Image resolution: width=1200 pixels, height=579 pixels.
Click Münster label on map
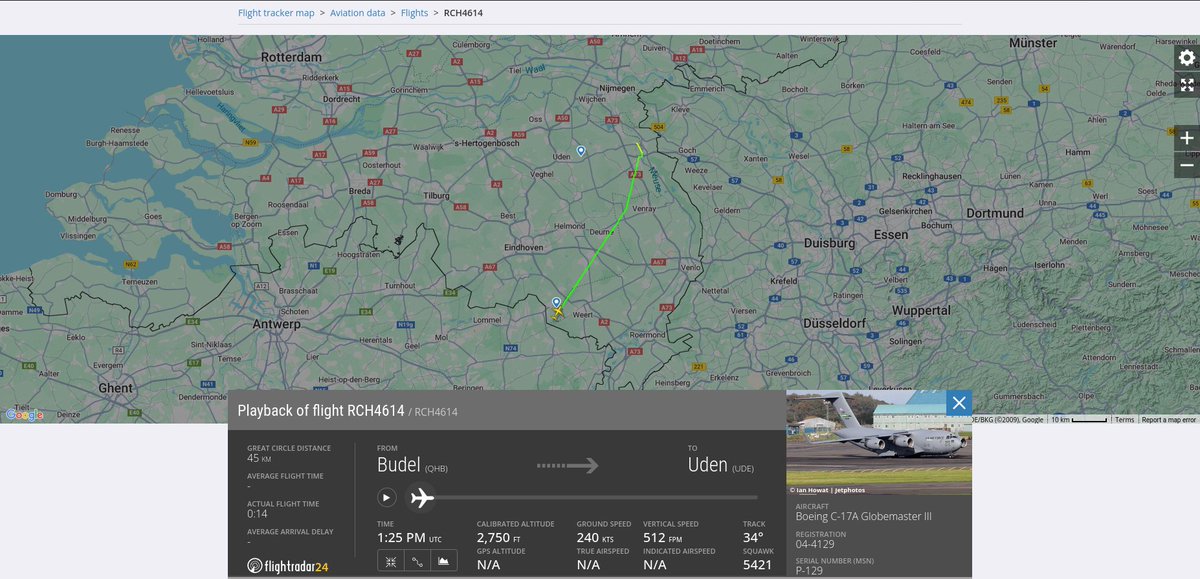click(1033, 43)
